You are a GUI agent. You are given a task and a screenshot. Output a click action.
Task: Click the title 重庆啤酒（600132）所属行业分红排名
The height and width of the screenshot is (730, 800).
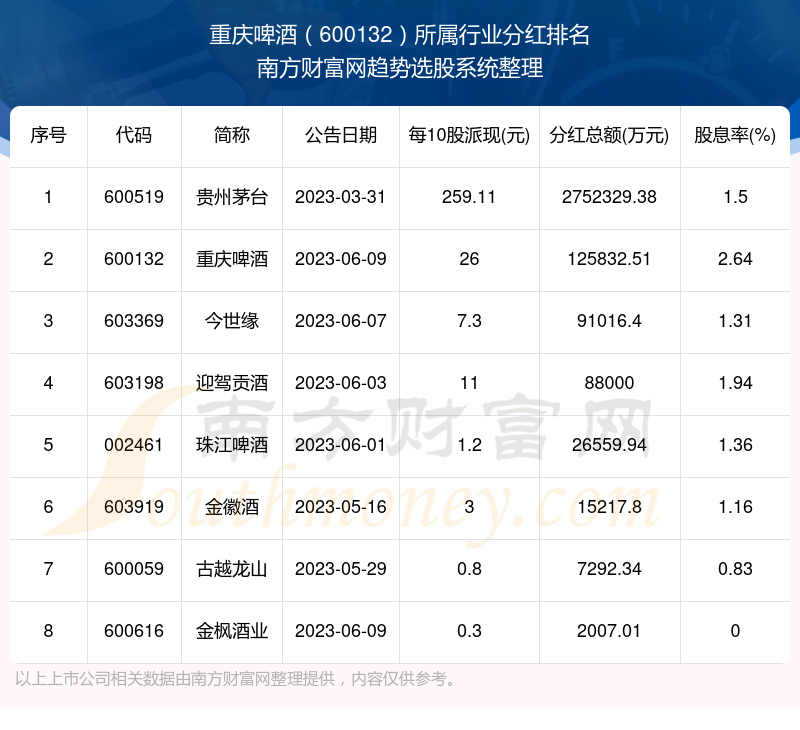click(x=399, y=35)
